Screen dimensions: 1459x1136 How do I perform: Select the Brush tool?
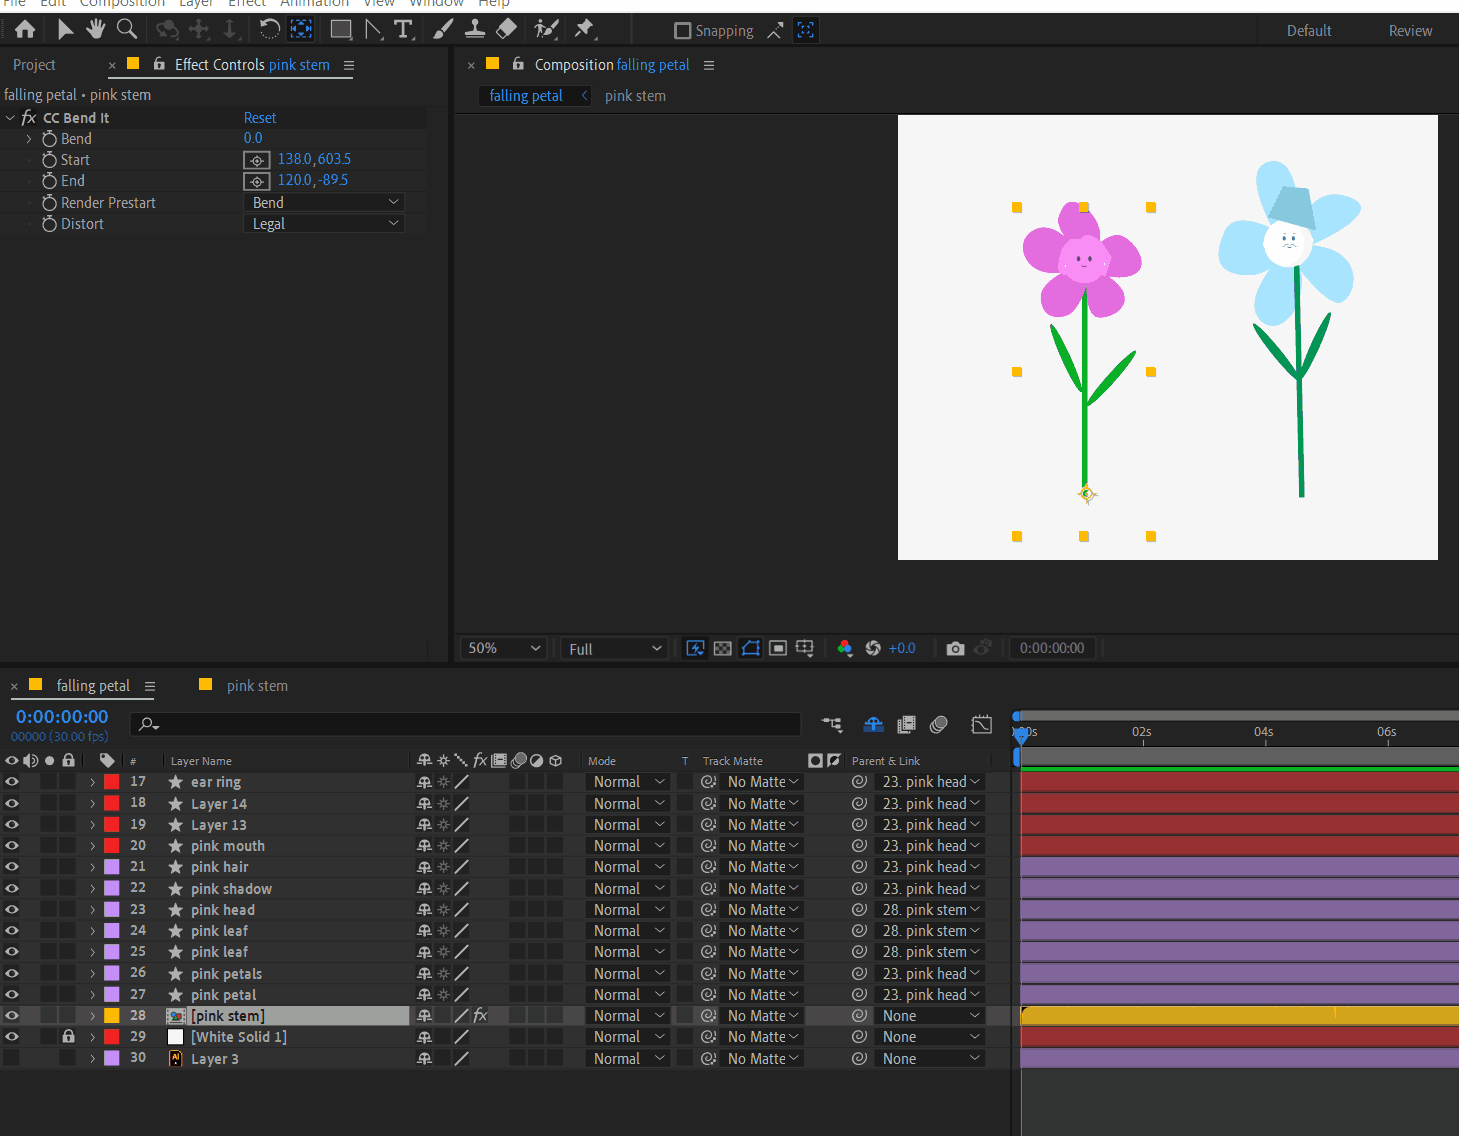point(443,30)
